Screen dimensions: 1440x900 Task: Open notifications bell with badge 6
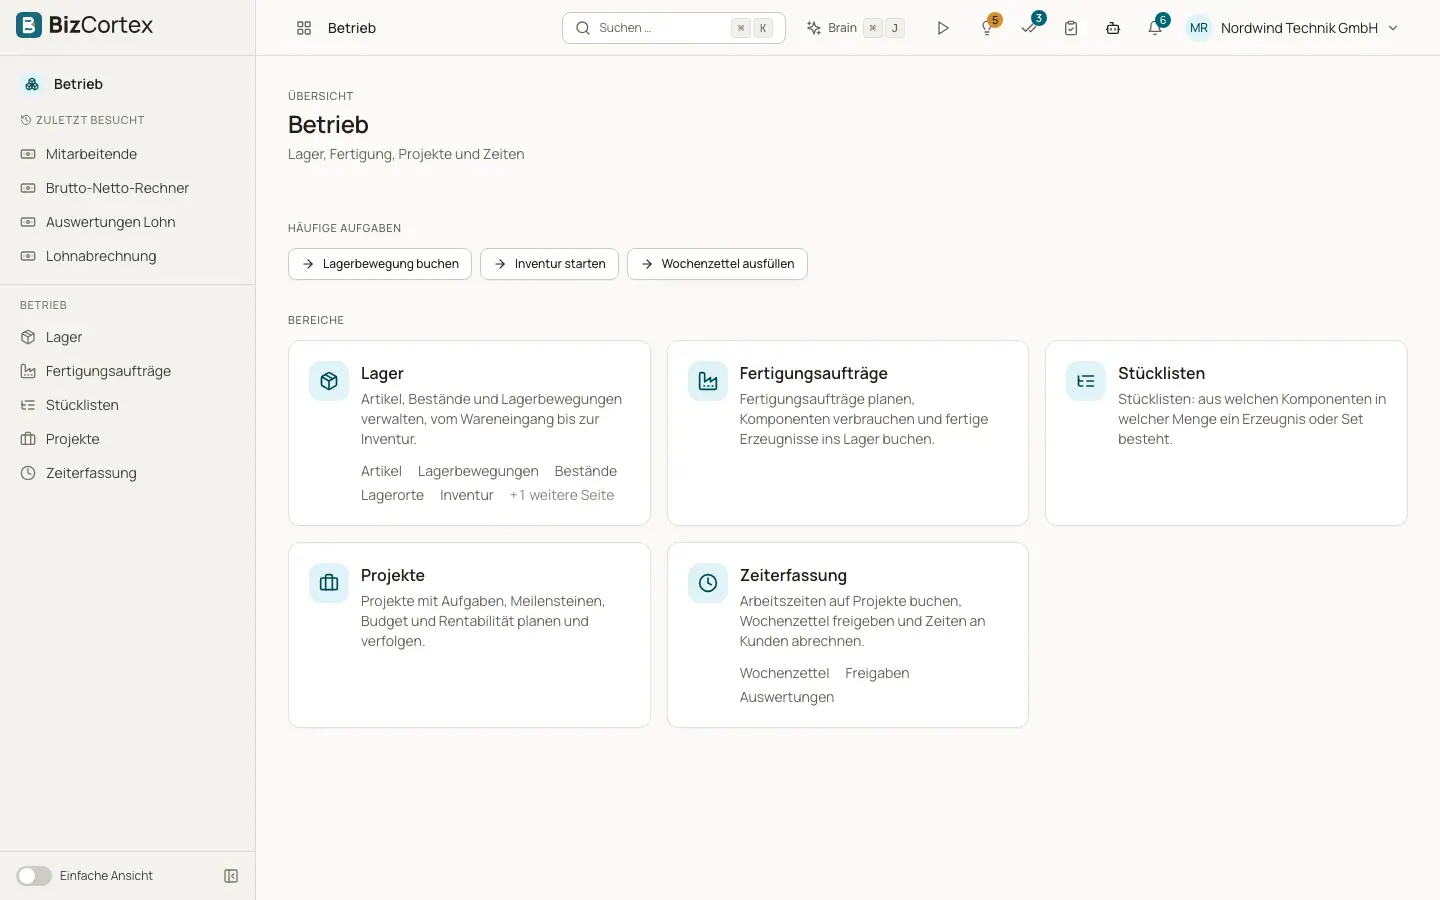coord(1156,27)
